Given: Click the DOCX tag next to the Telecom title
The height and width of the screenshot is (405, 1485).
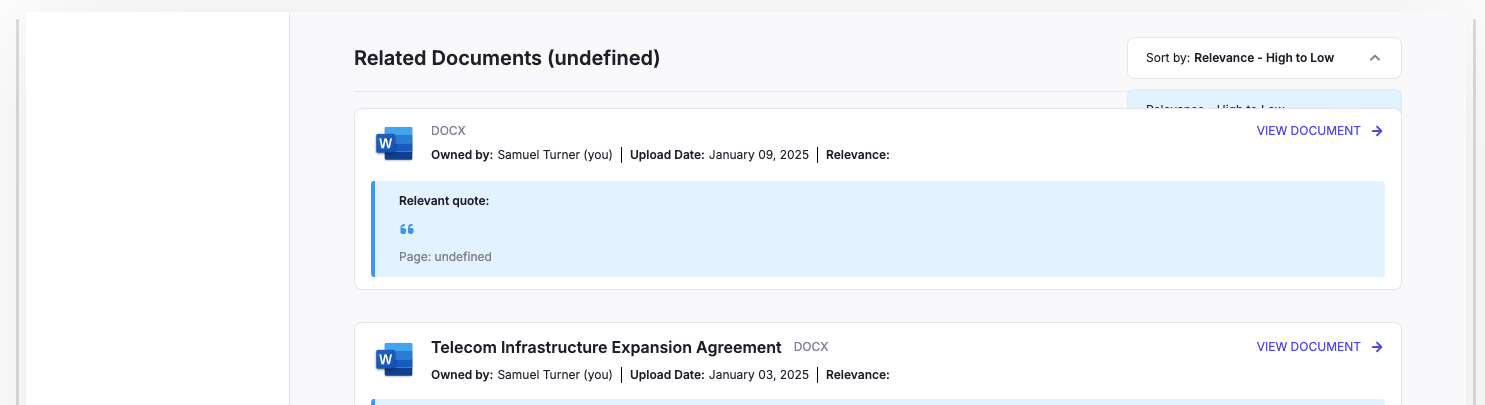Looking at the screenshot, I should click(811, 347).
